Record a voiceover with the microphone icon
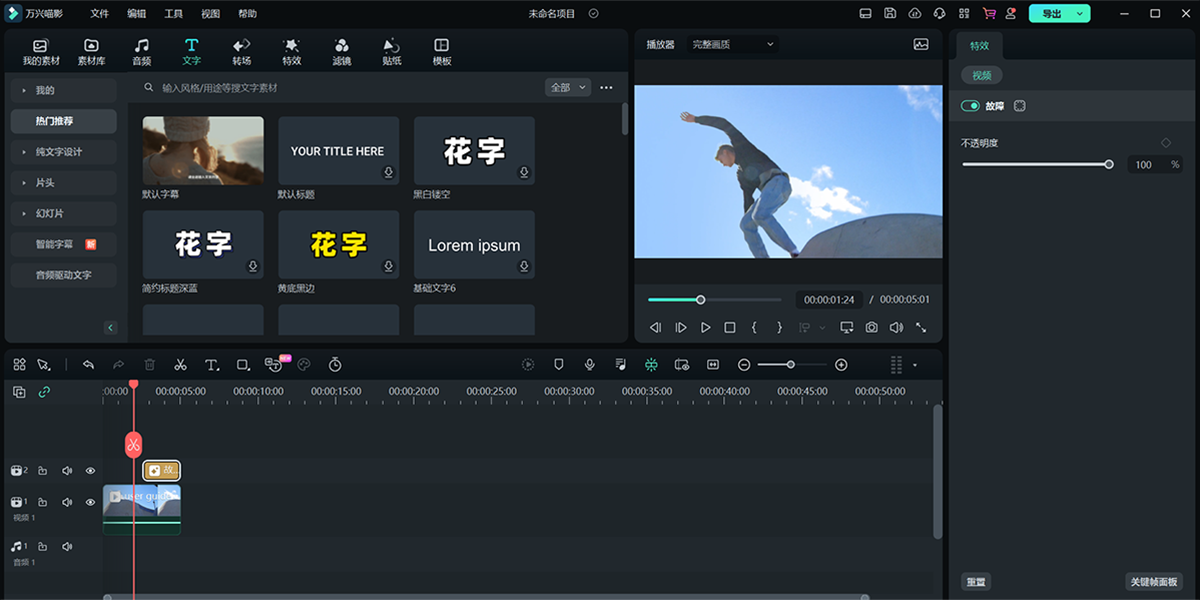This screenshot has width=1200, height=600. (x=590, y=364)
